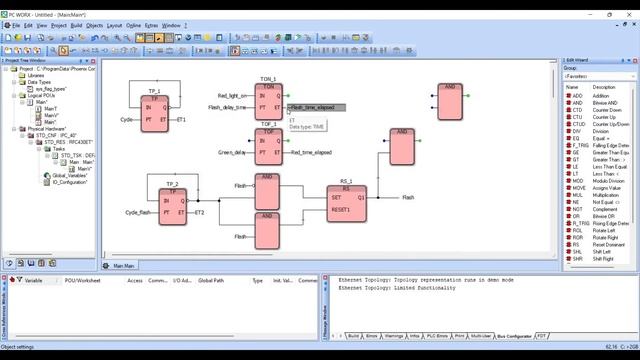Collapse the Project root tree node
Screen dimensions: 640x360
(6, 69)
